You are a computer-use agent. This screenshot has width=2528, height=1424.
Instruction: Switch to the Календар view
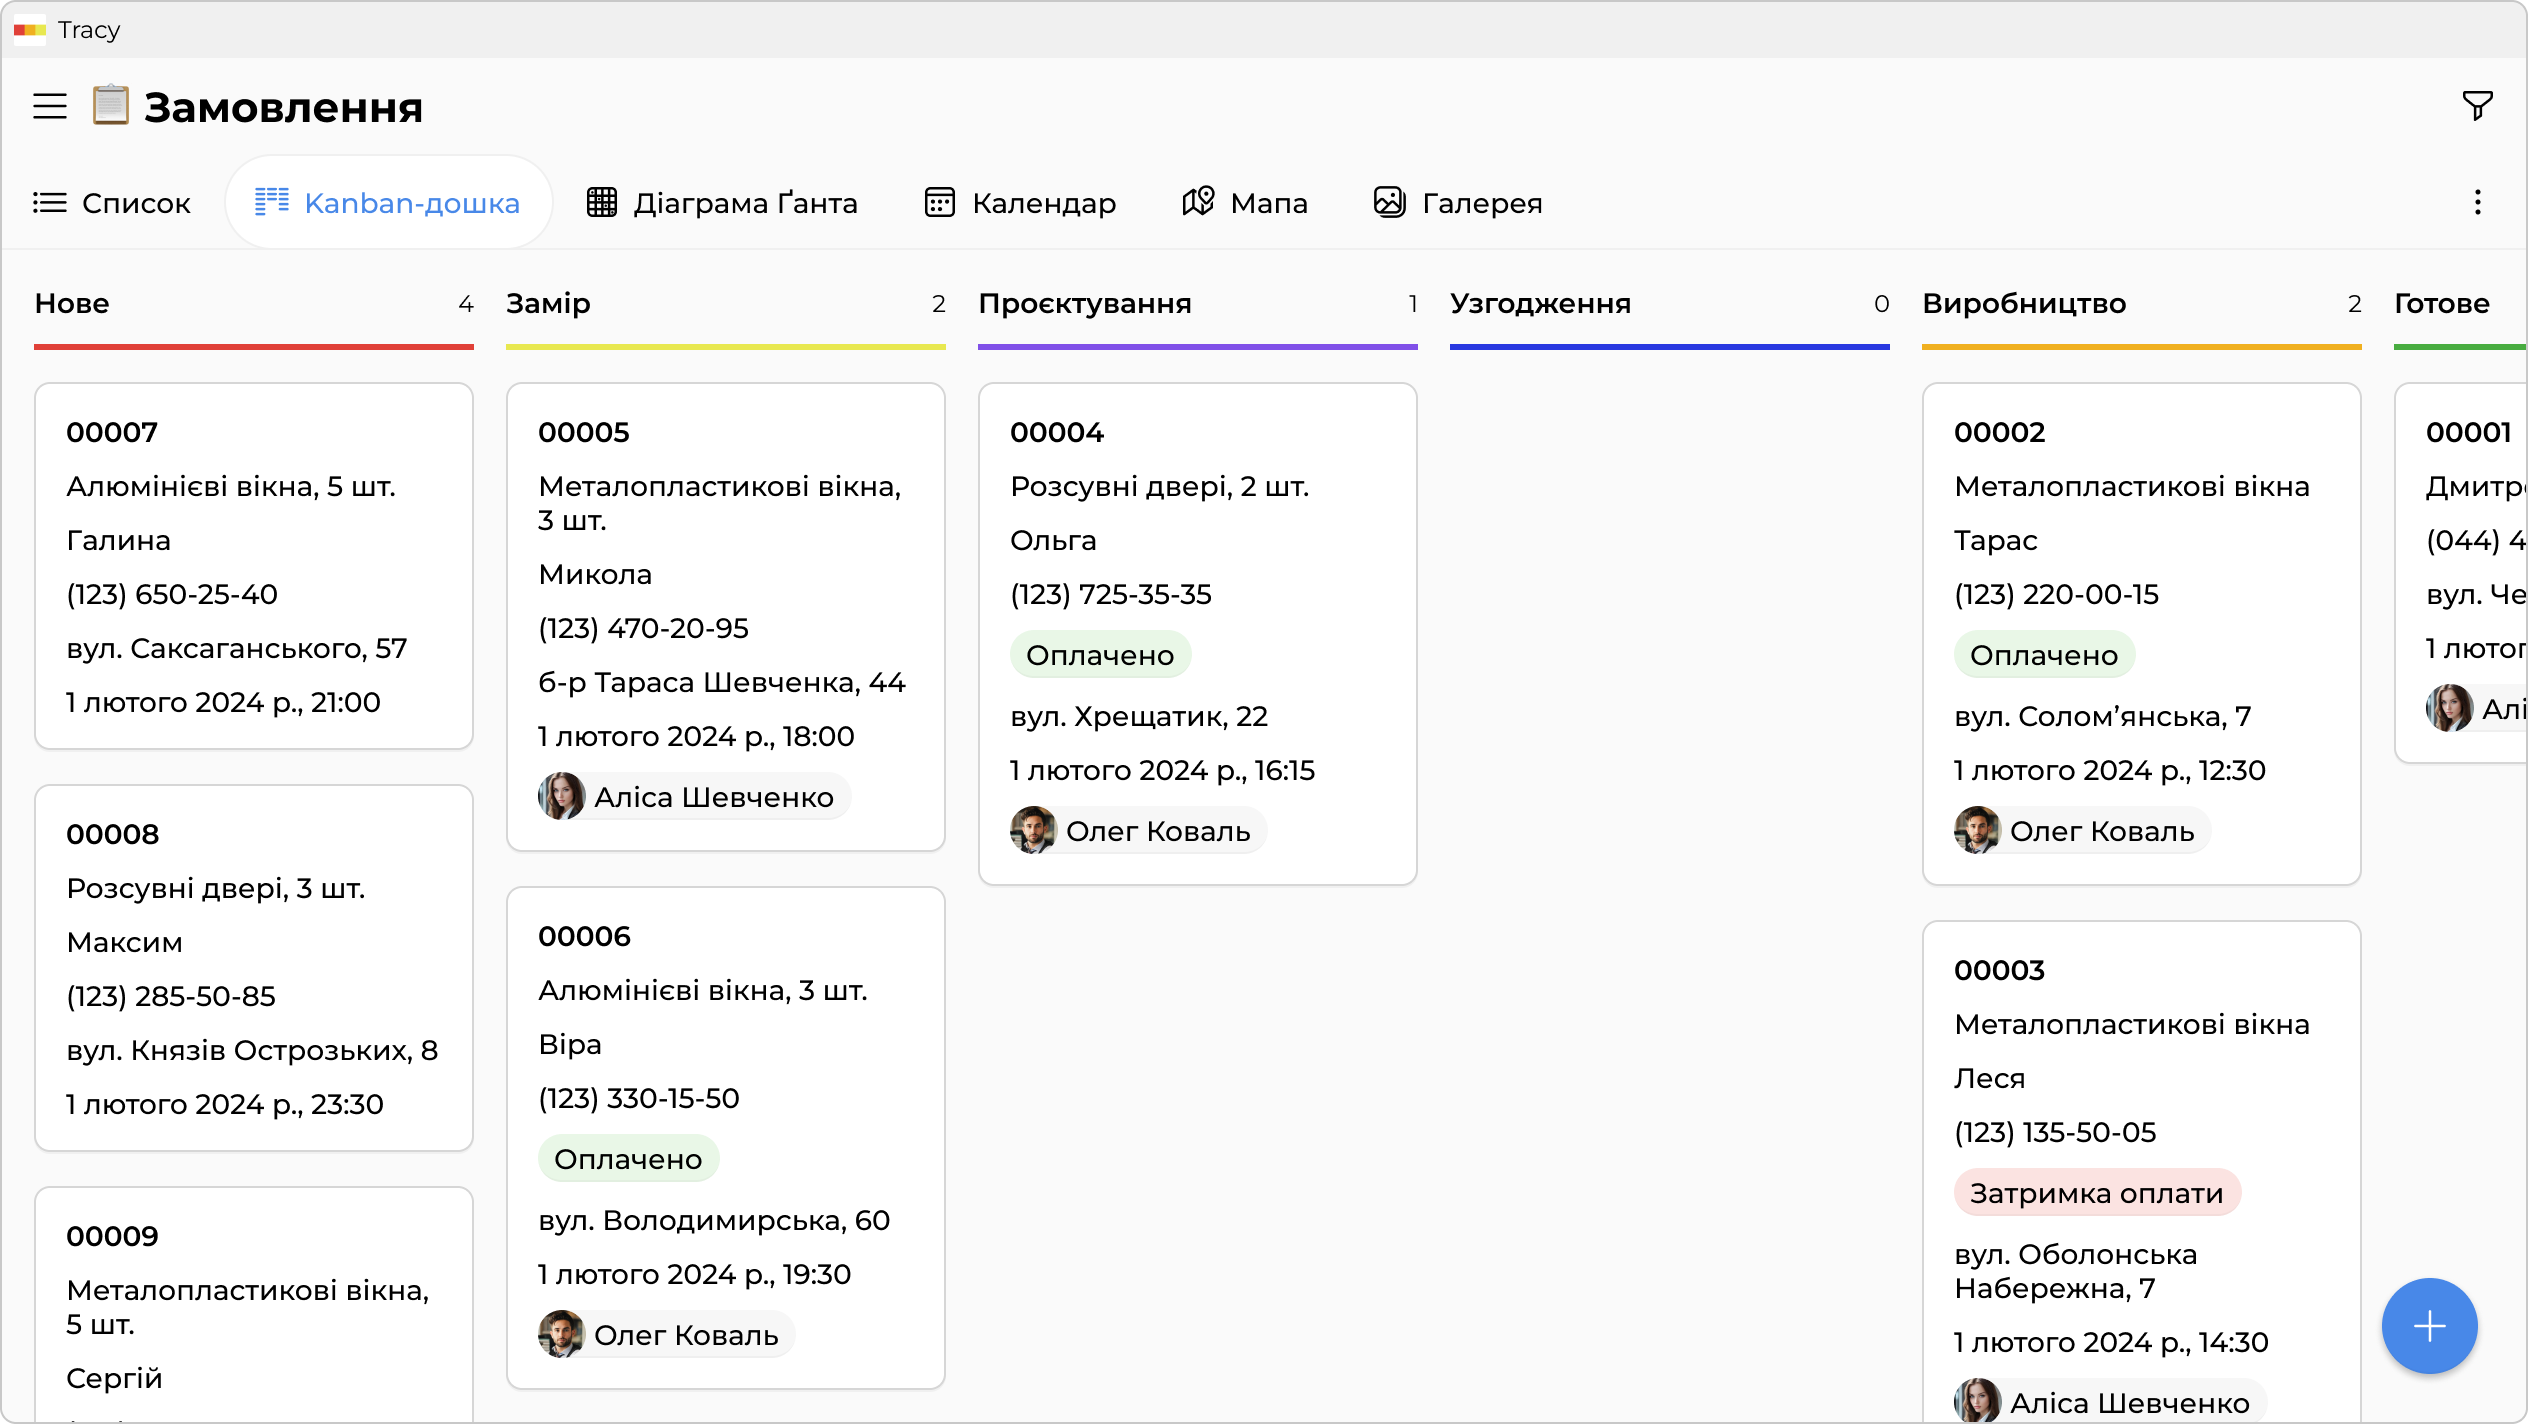[1020, 203]
